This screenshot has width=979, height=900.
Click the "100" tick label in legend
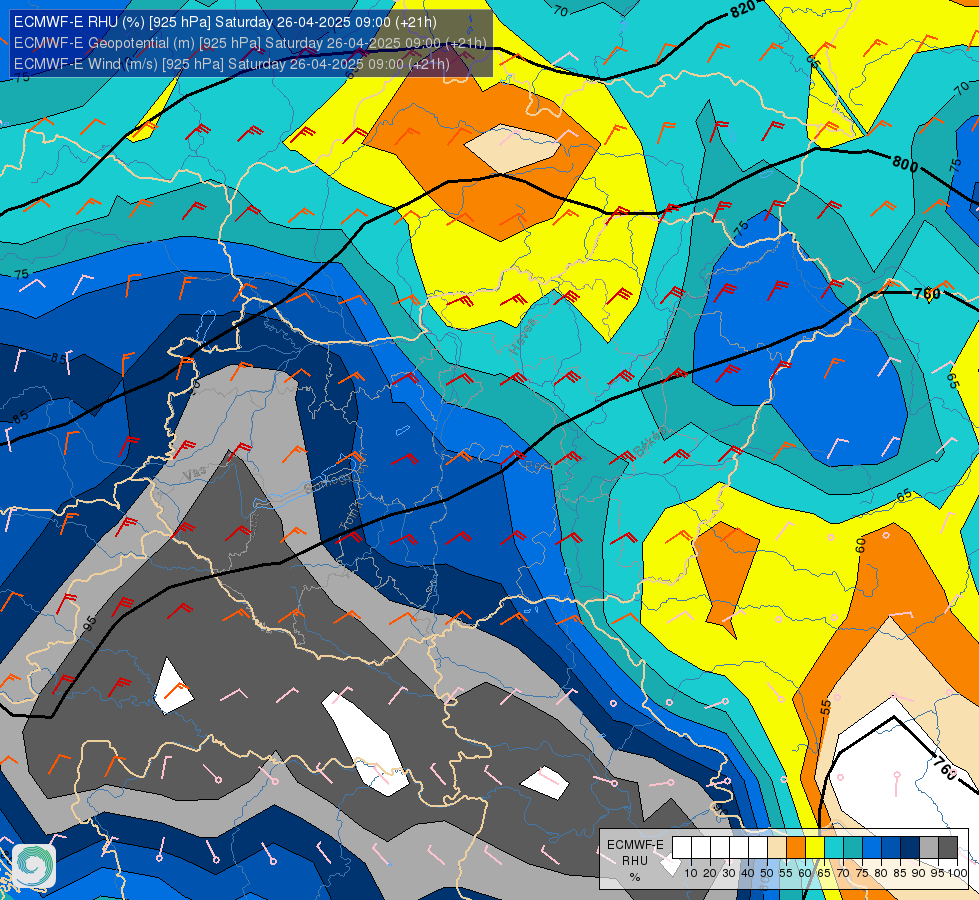point(957,873)
